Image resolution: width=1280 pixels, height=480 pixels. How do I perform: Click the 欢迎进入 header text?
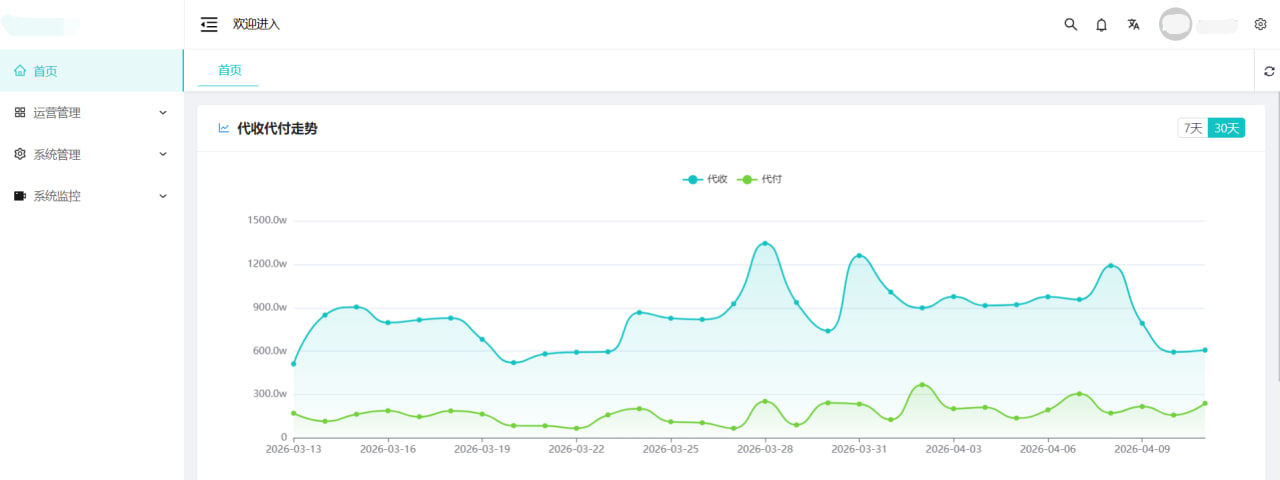click(x=256, y=24)
